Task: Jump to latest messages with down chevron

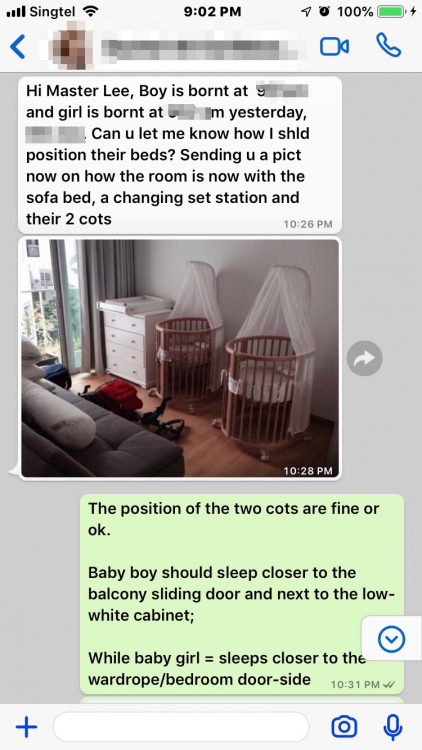Action: (x=391, y=639)
